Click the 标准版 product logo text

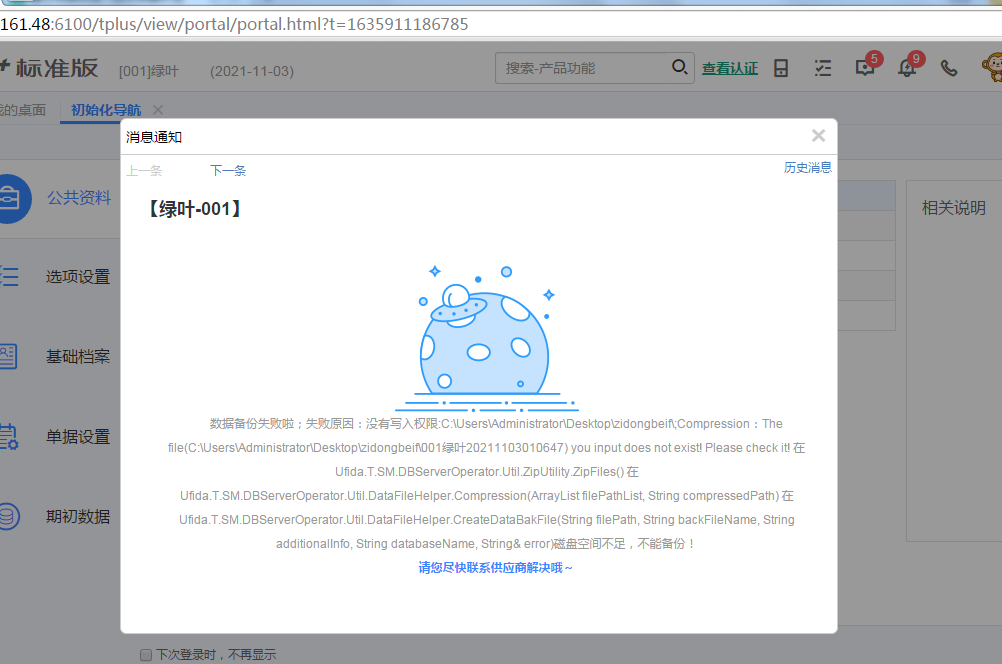pos(56,68)
